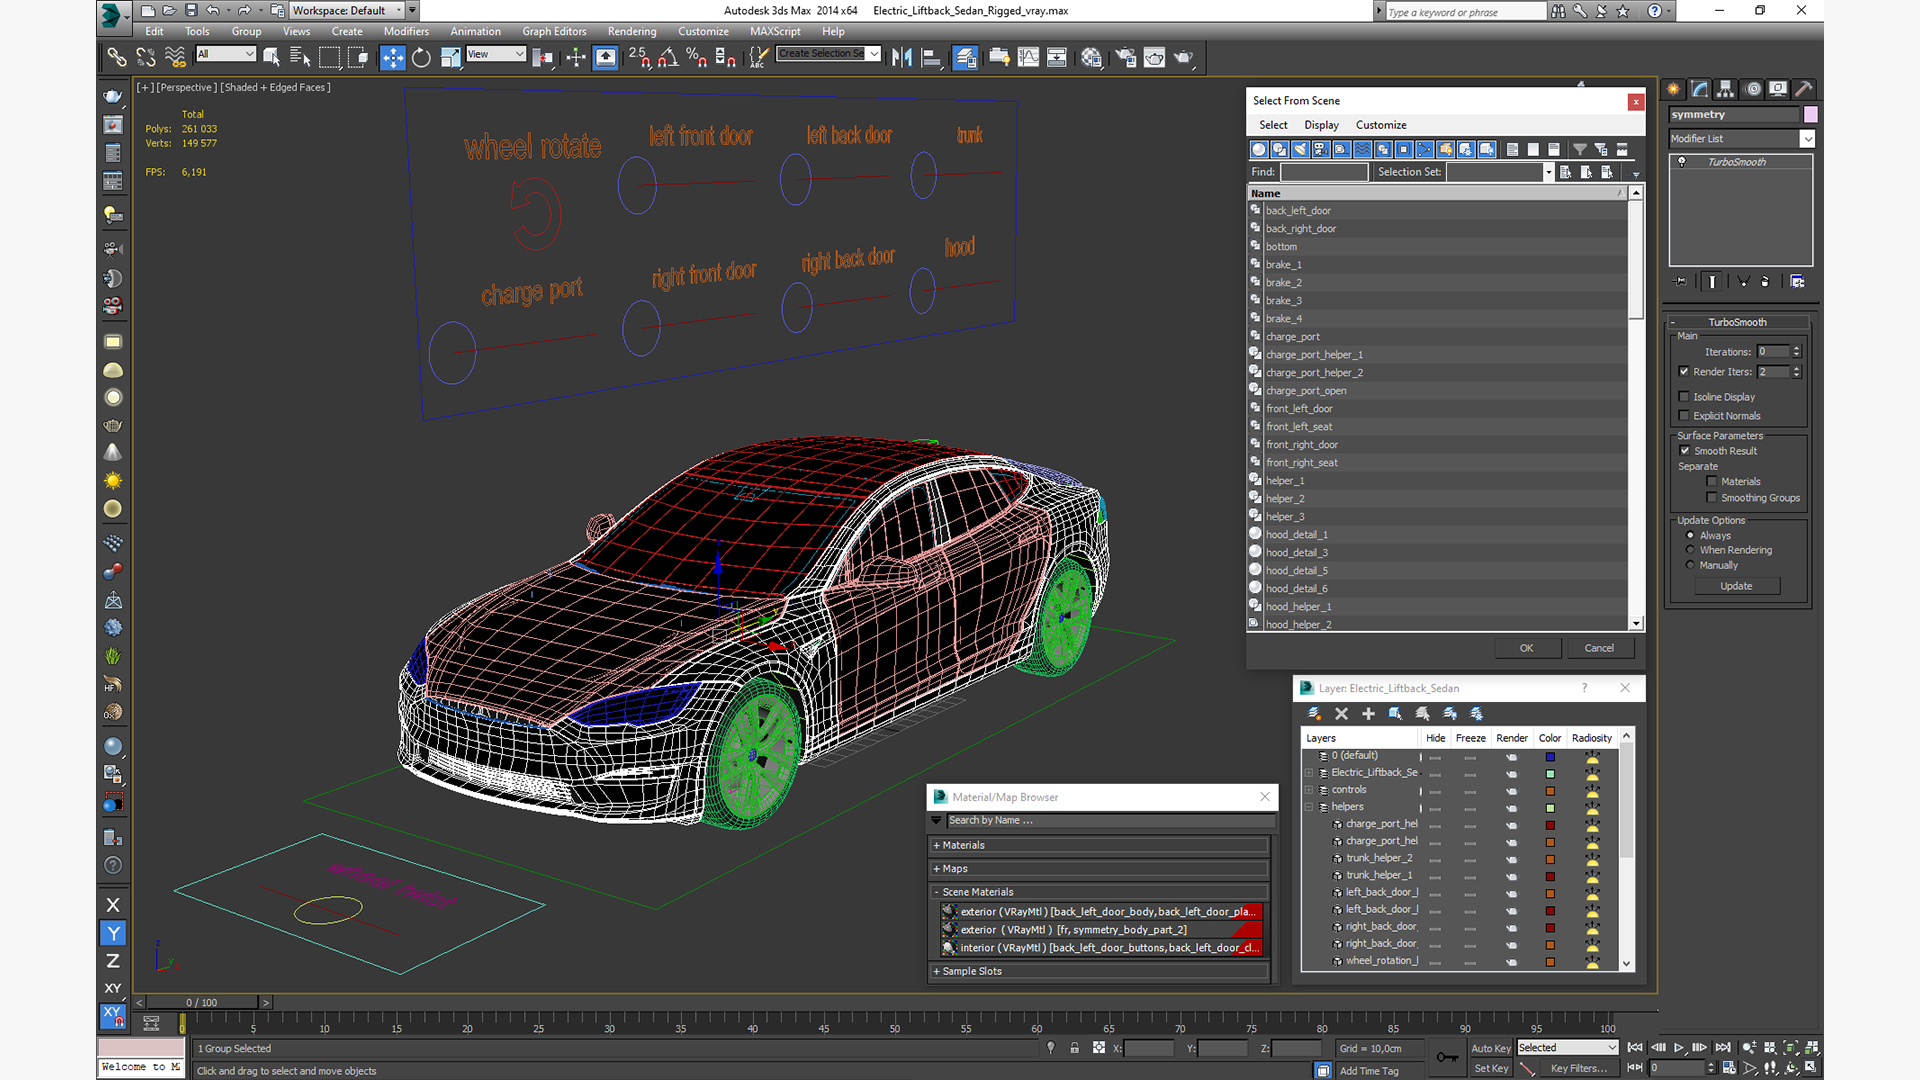The height and width of the screenshot is (1080, 1920).
Task: Click Pin Stack icon under modifier stack
Action: click(x=1680, y=282)
